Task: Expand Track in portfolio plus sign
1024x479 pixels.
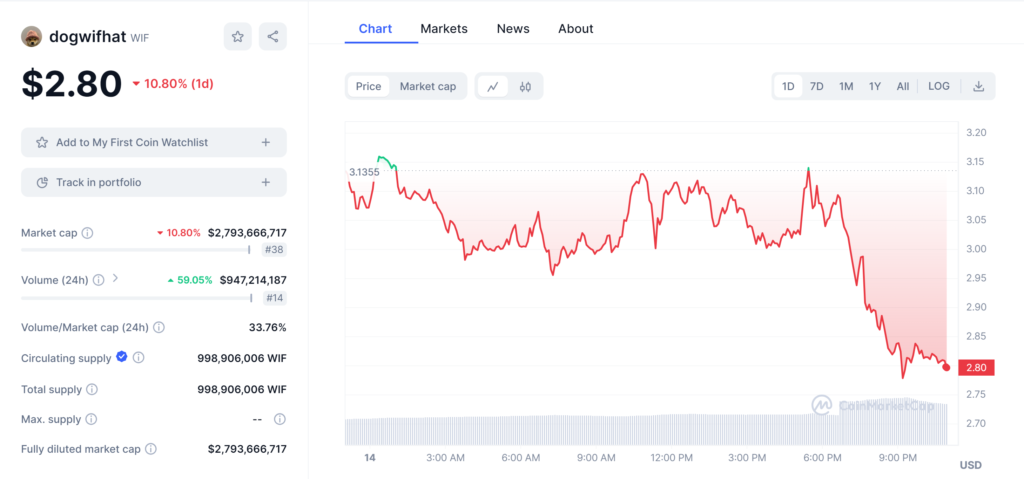Action: (266, 182)
